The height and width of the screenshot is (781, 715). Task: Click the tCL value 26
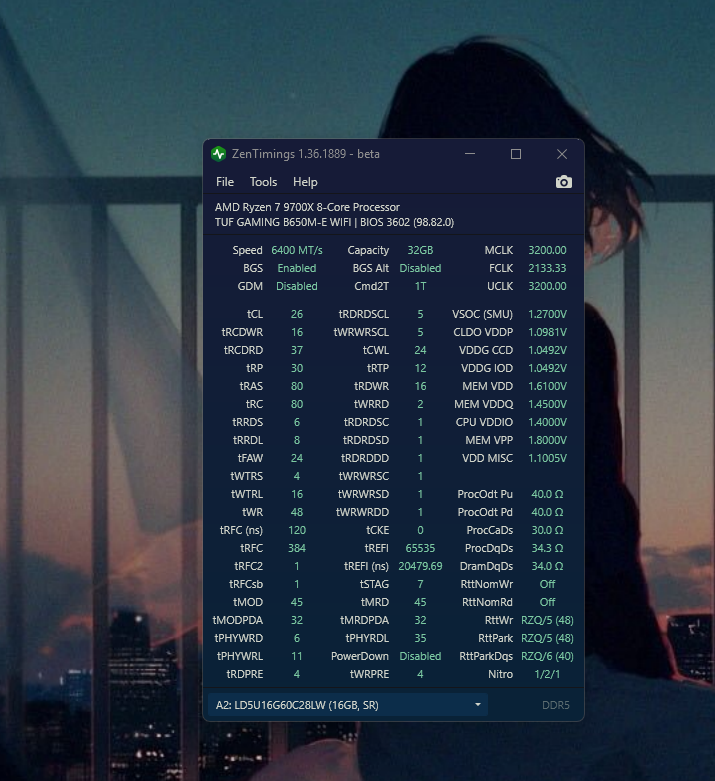coord(296,314)
